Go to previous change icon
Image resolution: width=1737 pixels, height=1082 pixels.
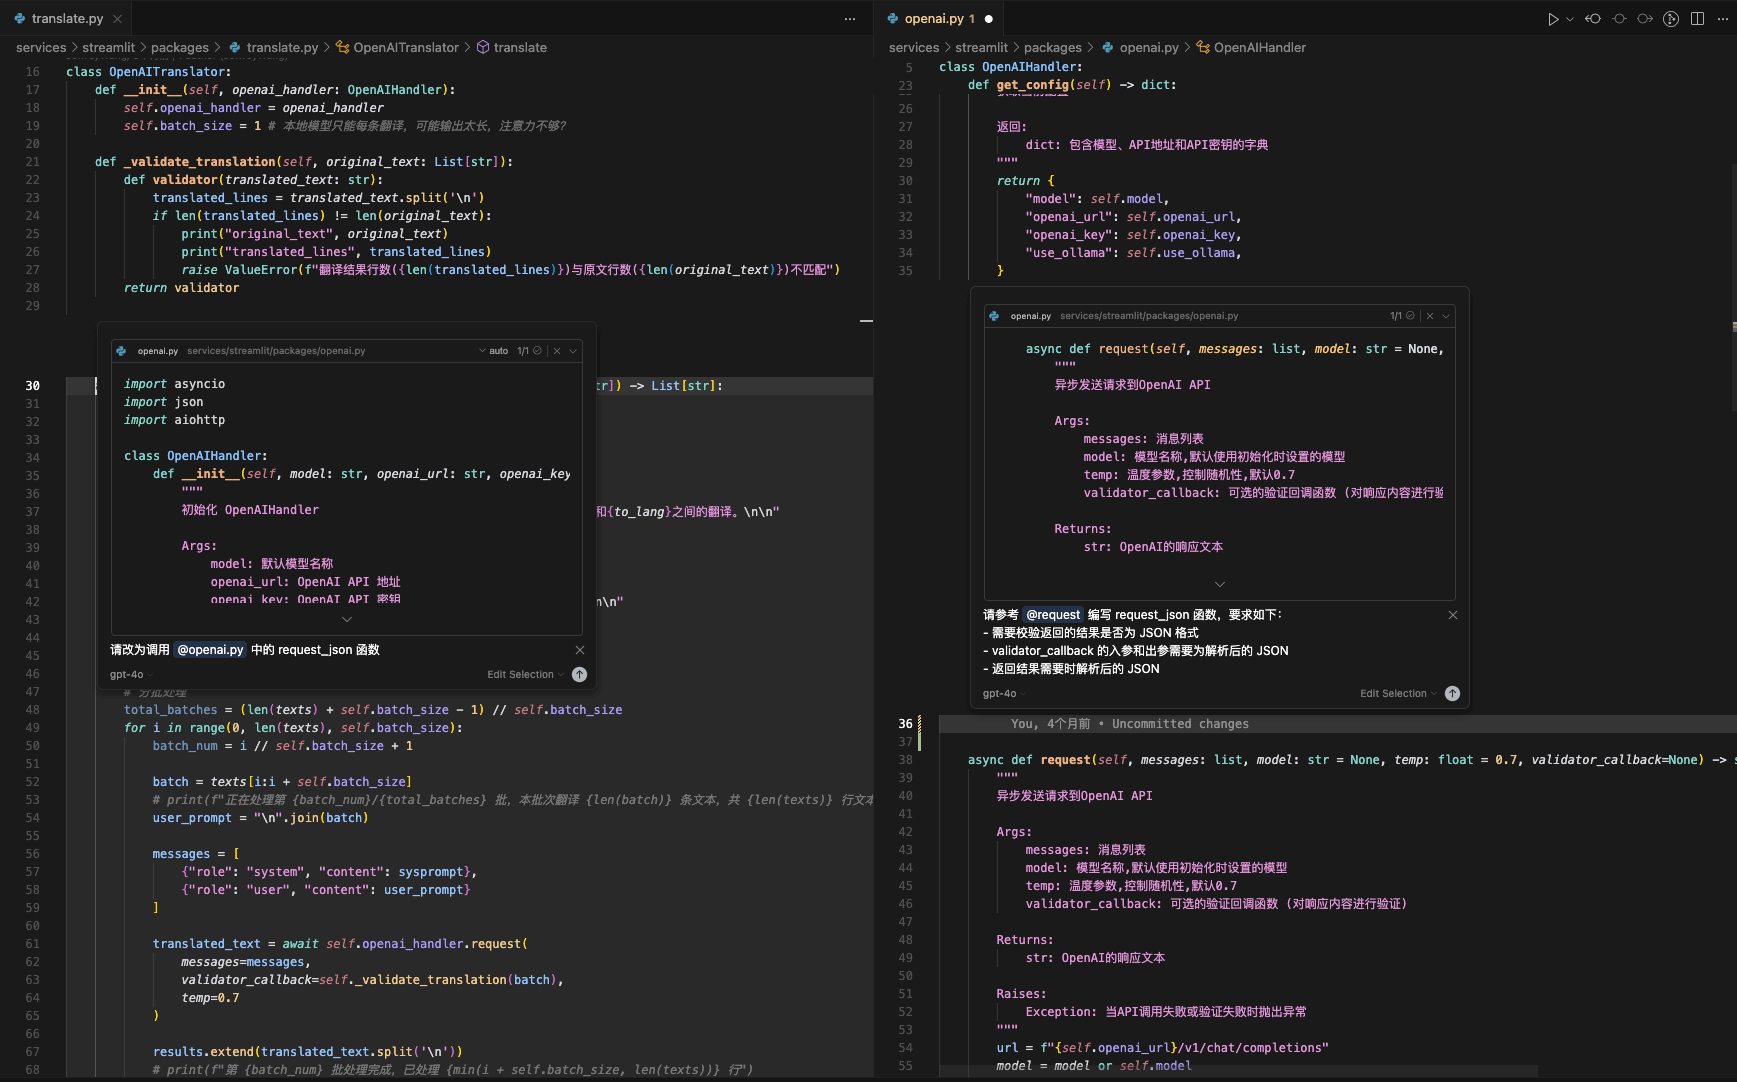point(1593,19)
